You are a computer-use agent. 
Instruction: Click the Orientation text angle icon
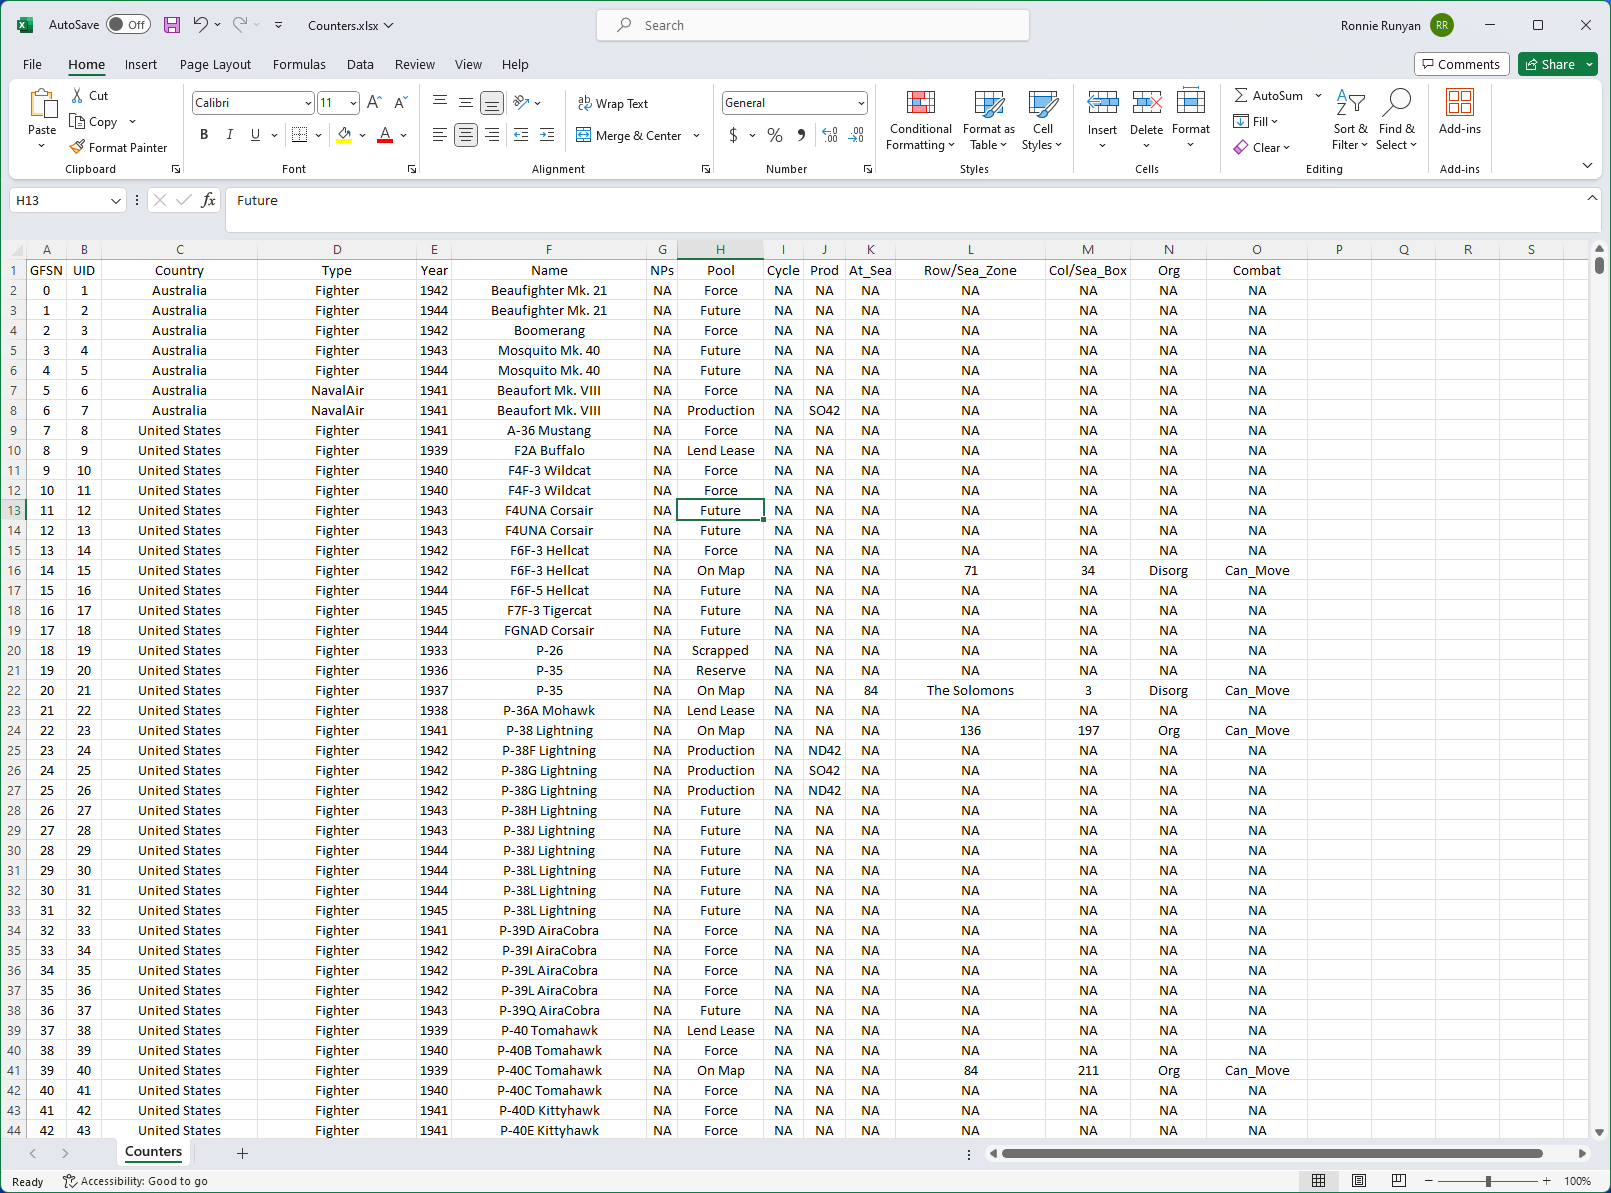[x=521, y=102]
